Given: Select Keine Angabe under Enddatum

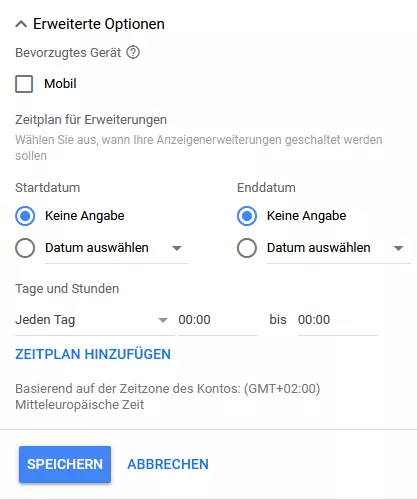Looking at the screenshot, I should click(247, 216).
